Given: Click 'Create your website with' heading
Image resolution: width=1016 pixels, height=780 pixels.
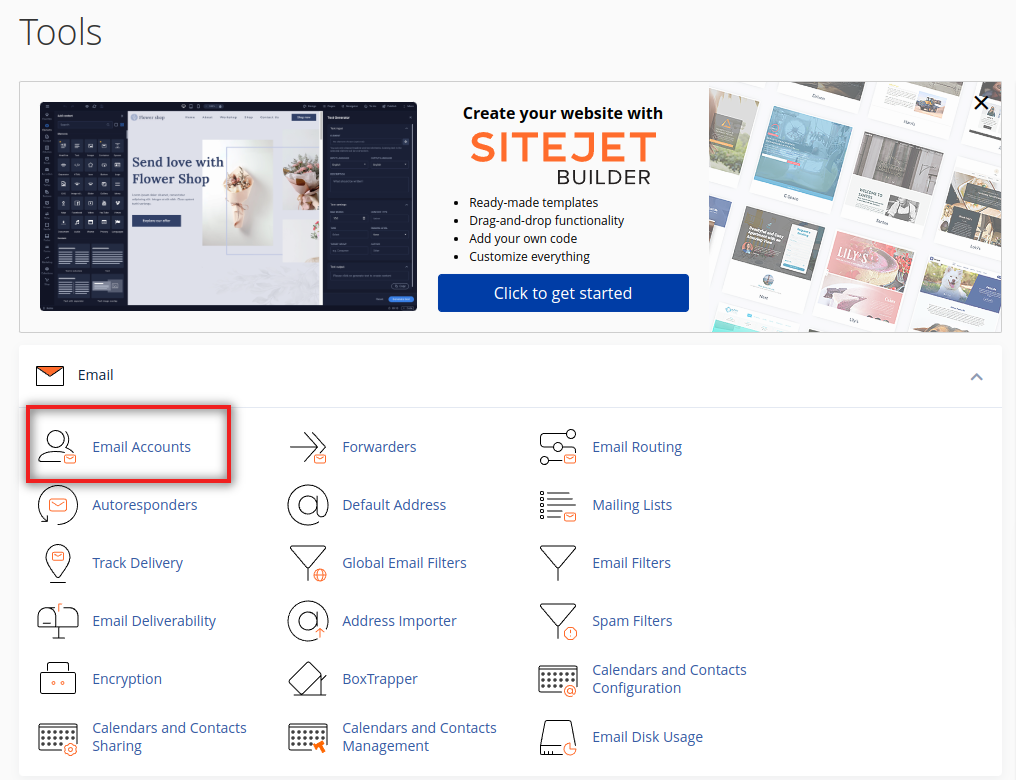Looking at the screenshot, I should pos(562,113).
